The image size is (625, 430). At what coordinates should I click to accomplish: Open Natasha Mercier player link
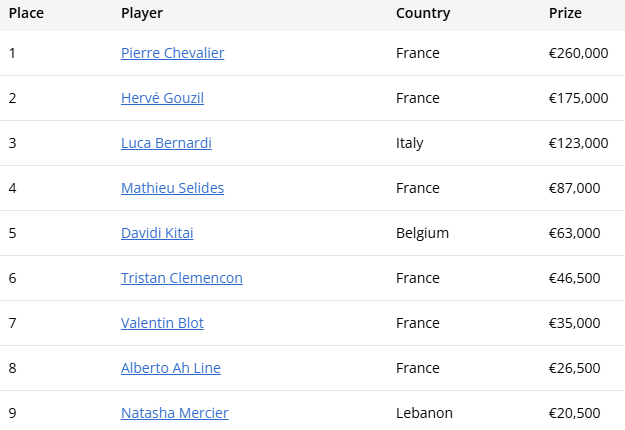tap(175, 413)
